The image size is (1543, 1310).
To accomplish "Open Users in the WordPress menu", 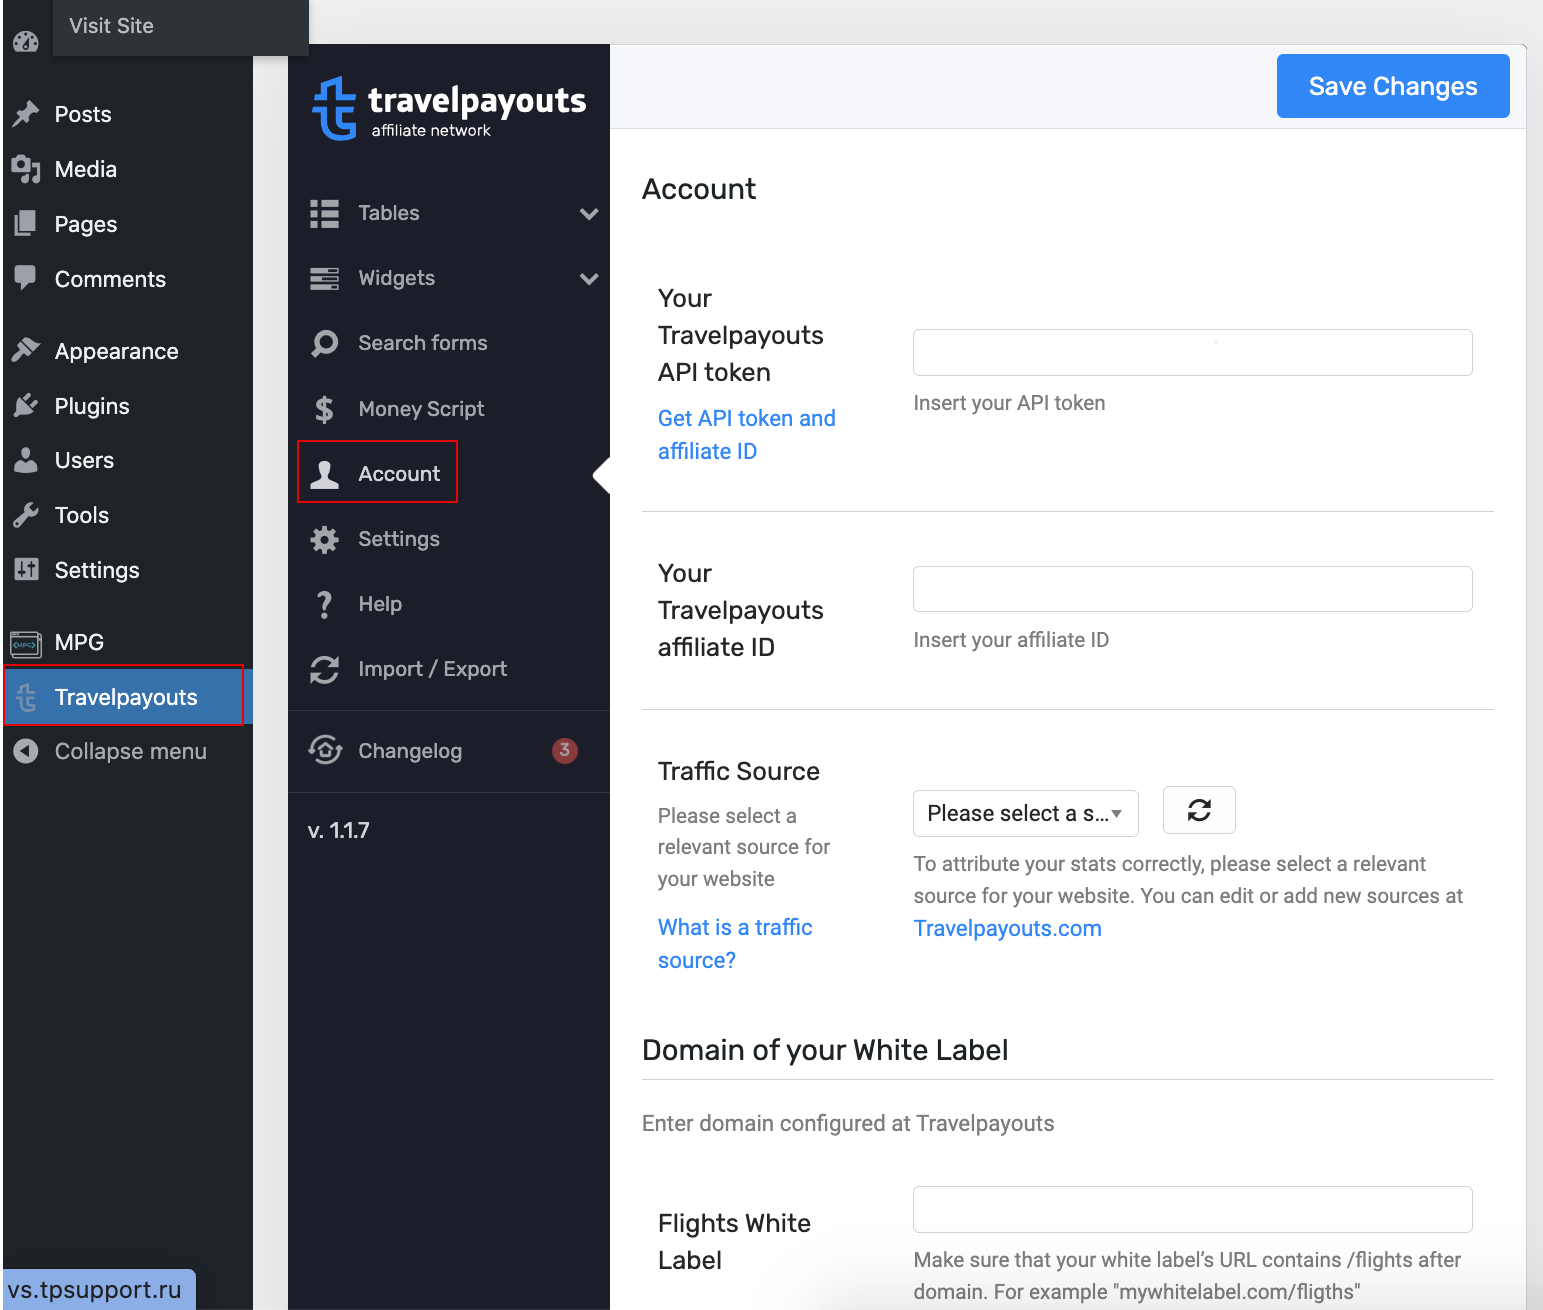I will (x=84, y=460).
